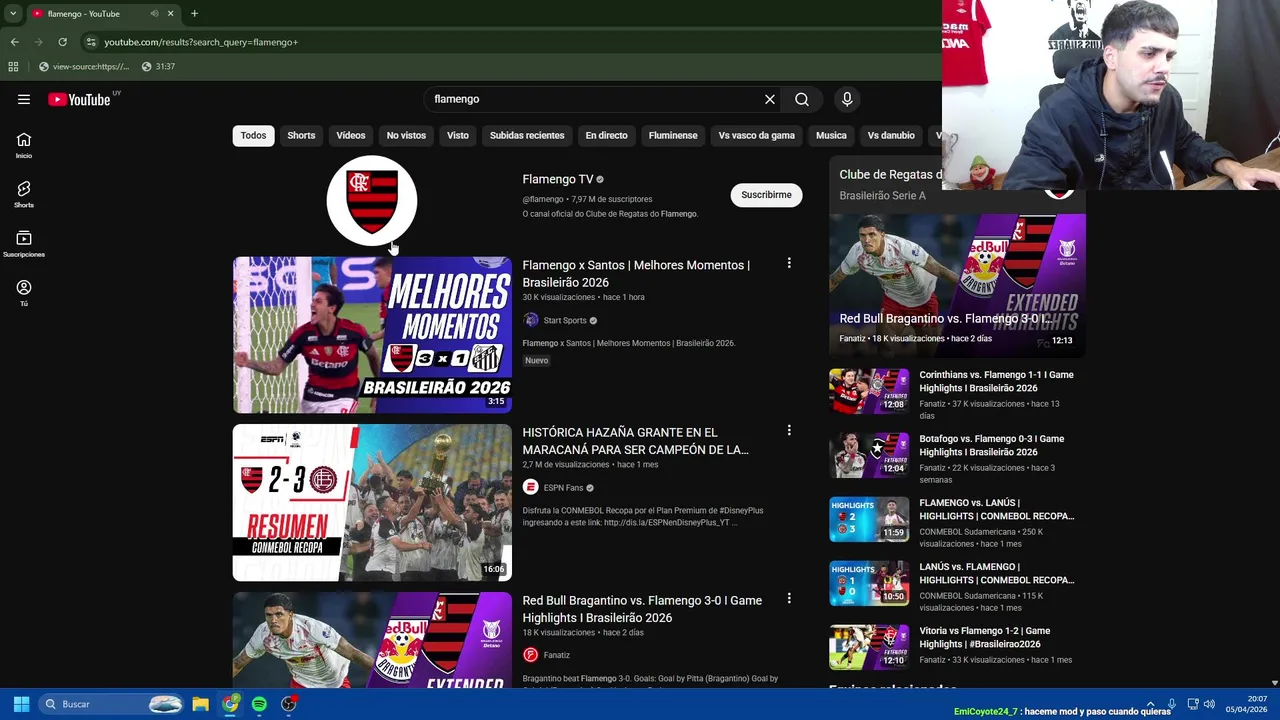
Task: Open Red Bull Bragantino vs. Flamengo 3-0 title
Action: coord(642,609)
